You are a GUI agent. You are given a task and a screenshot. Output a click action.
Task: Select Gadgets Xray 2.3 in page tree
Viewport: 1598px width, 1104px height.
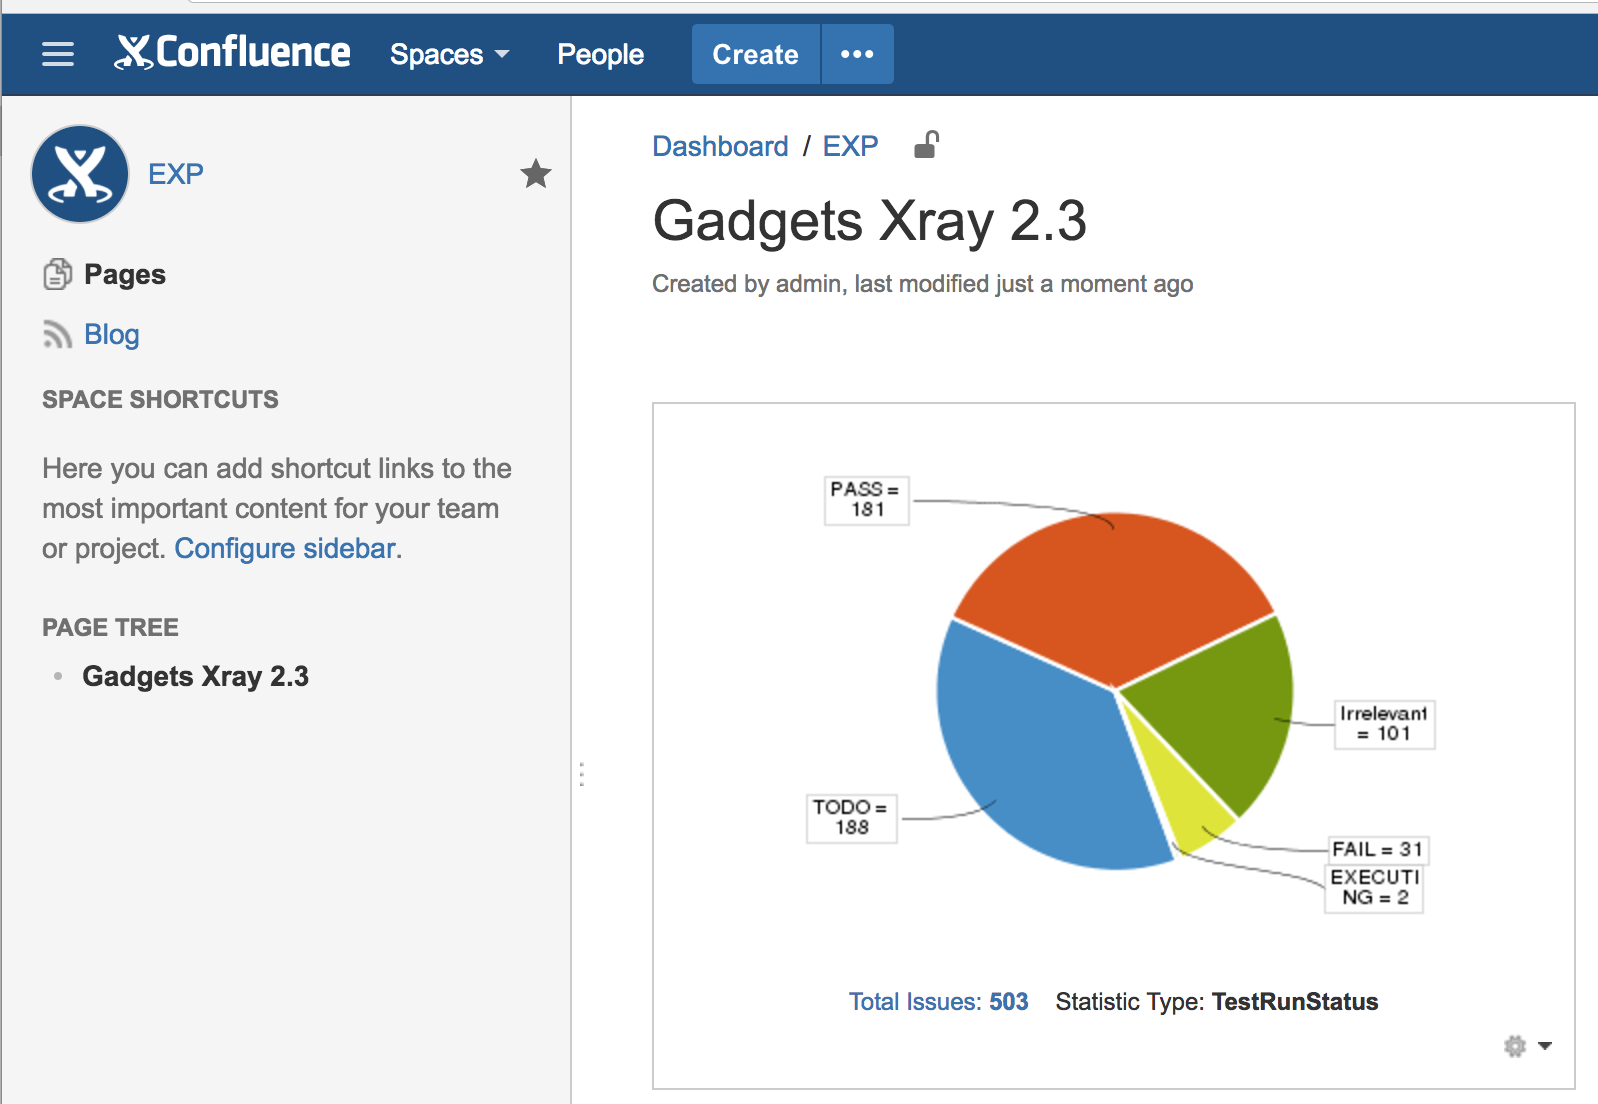coord(196,676)
